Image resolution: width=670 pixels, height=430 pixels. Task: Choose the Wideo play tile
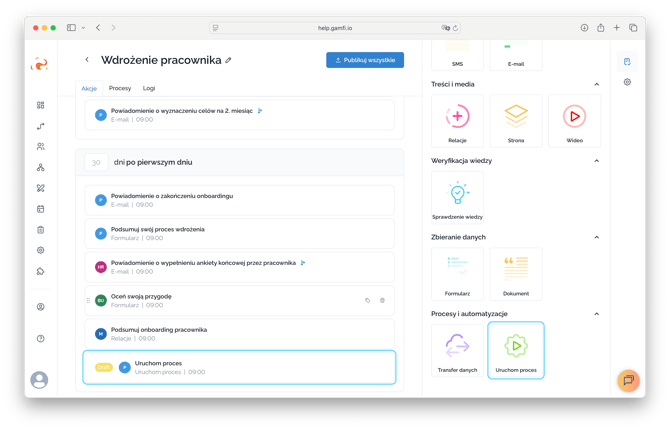click(574, 121)
